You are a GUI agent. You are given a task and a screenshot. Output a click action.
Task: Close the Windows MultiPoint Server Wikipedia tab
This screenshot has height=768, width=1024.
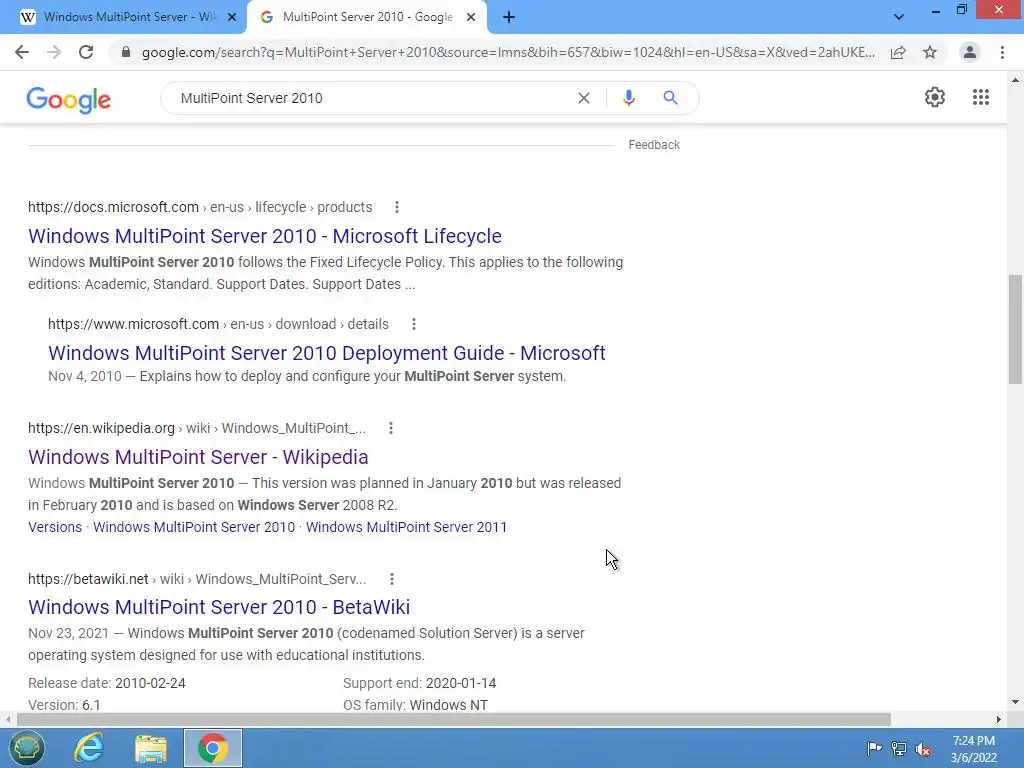[x=231, y=18]
